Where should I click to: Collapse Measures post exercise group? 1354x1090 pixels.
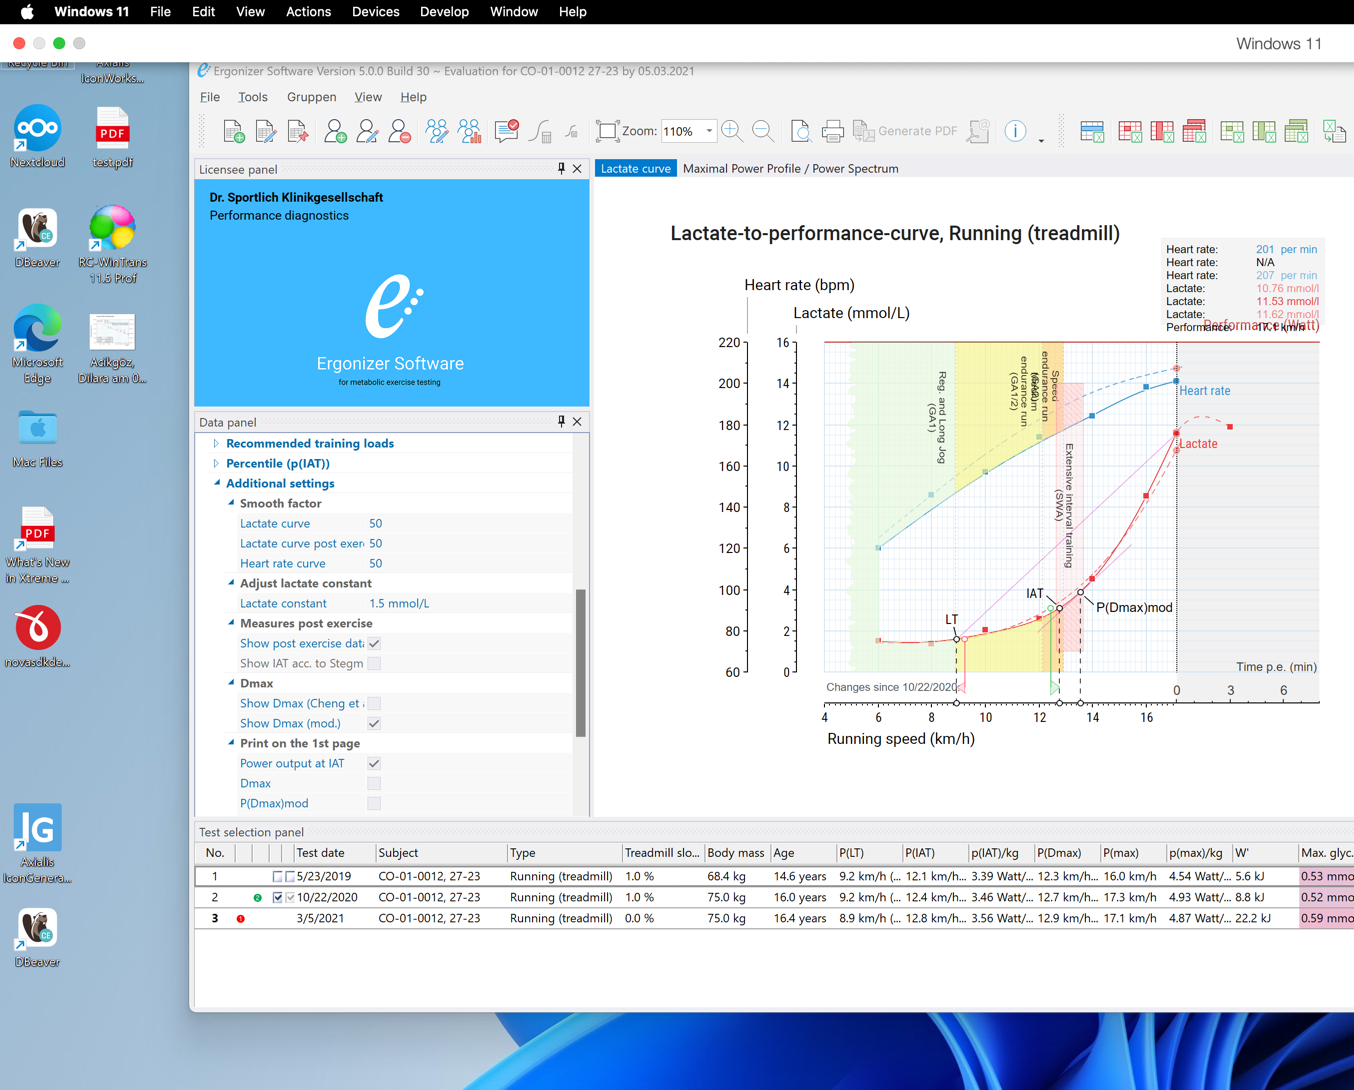(x=231, y=623)
